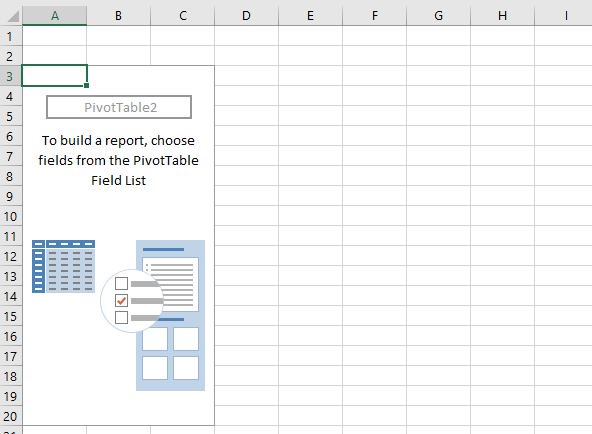Select row 3 header
Image resolution: width=592 pixels, height=434 pixels.
[11, 76]
